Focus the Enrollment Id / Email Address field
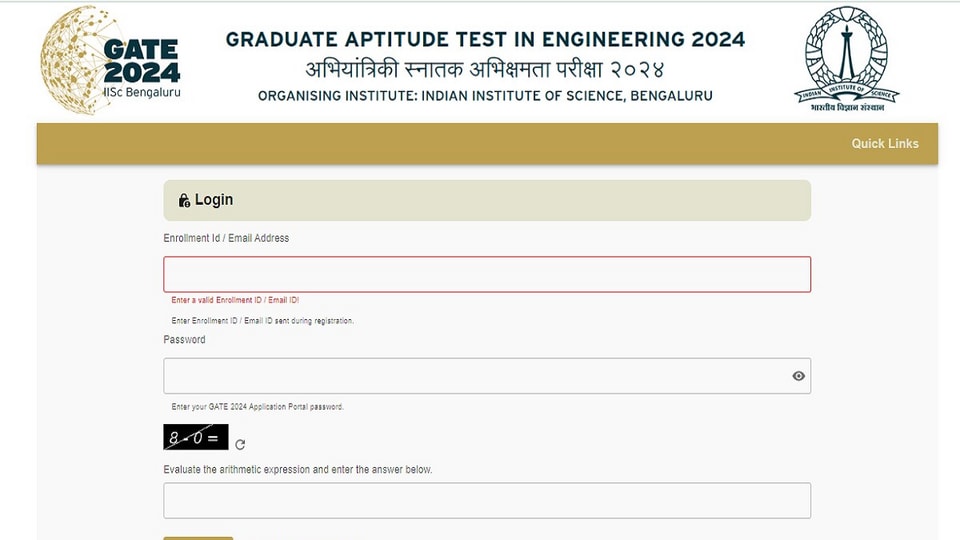The height and width of the screenshot is (540, 960). pyautogui.click(x=487, y=274)
